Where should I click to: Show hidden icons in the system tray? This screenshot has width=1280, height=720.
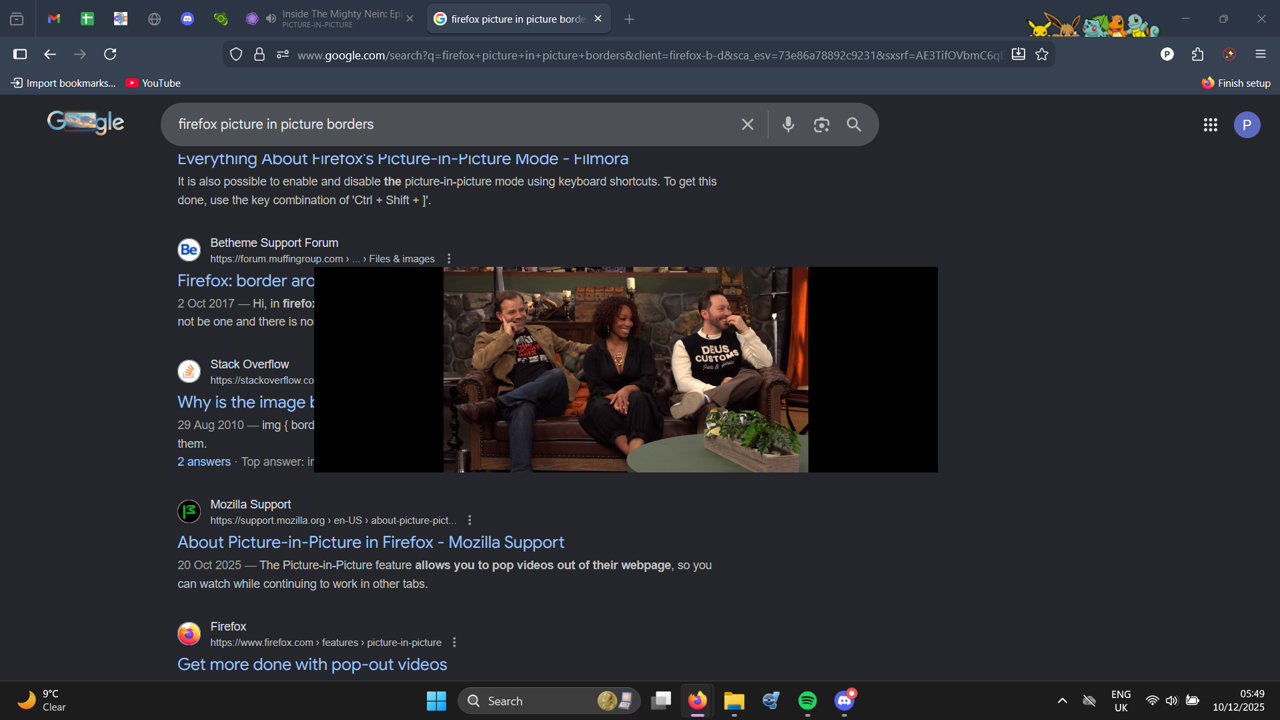pyautogui.click(x=1062, y=701)
